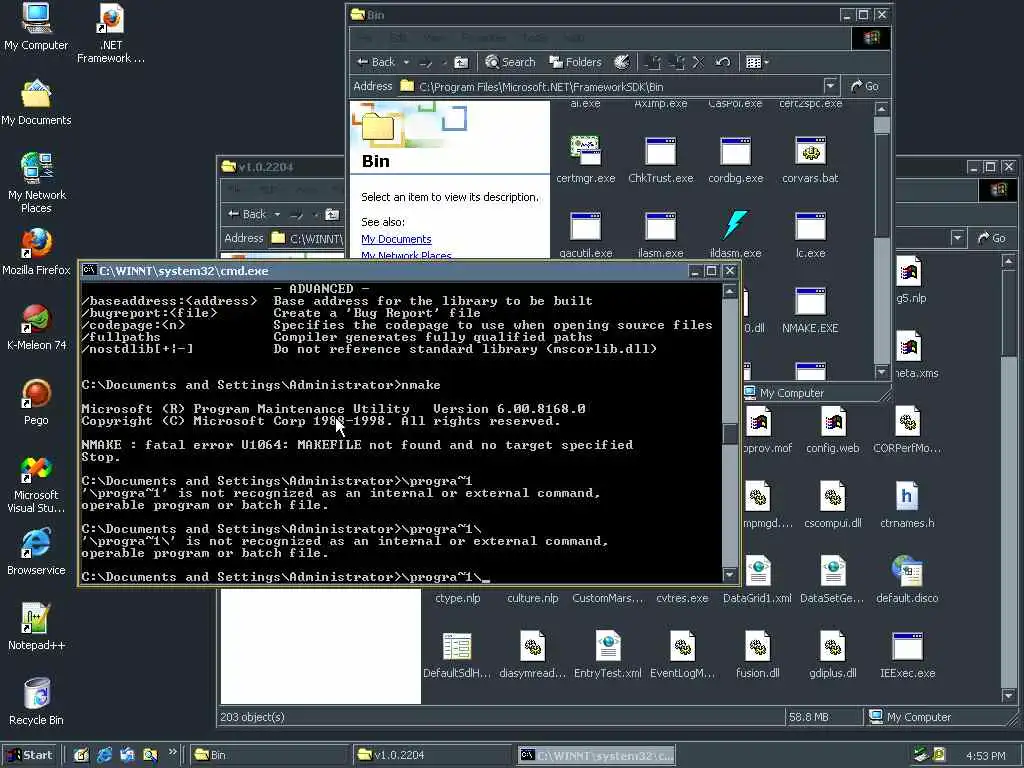The width and height of the screenshot is (1024, 768).
Task: Click the Copy To icon in the Bin toolbar
Action: pyautogui.click(x=678, y=62)
